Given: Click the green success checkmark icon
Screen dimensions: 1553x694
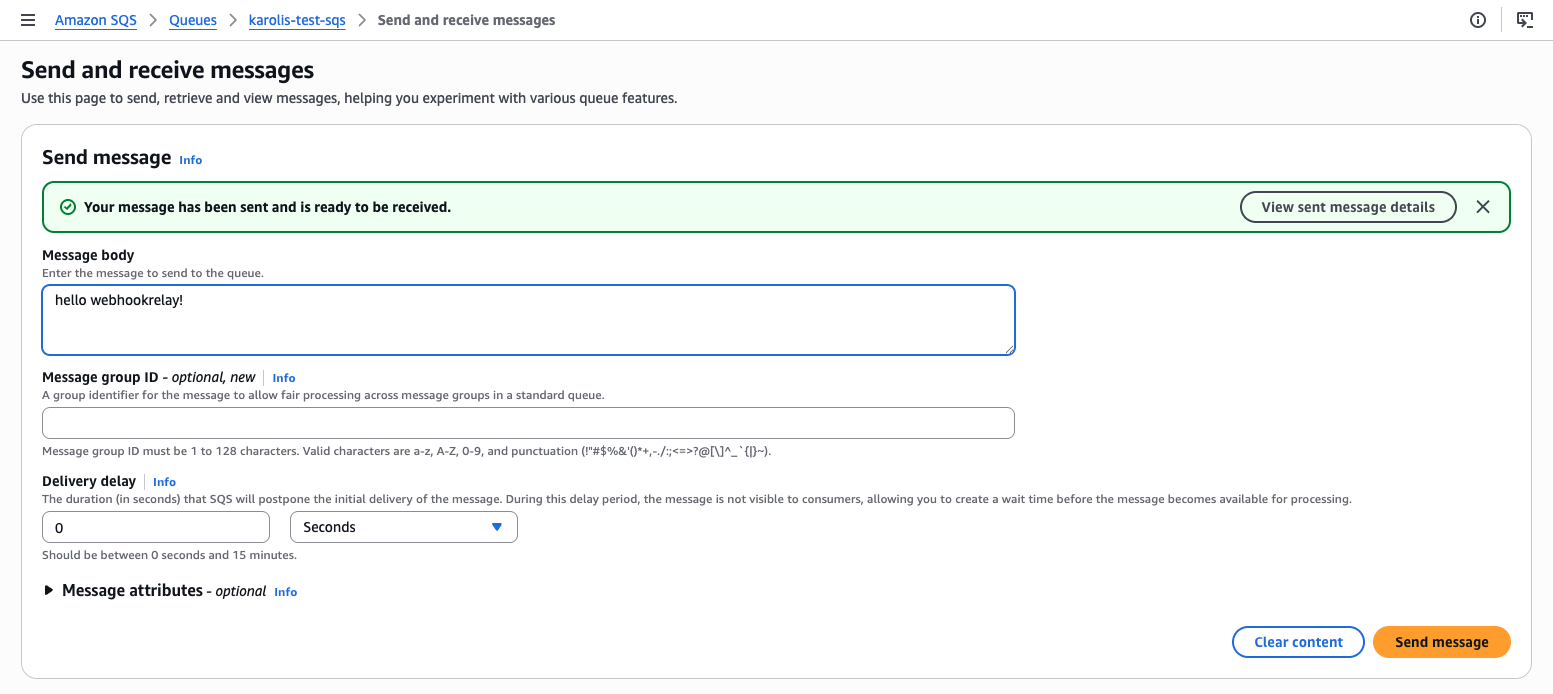Looking at the screenshot, I should [x=67, y=206].
